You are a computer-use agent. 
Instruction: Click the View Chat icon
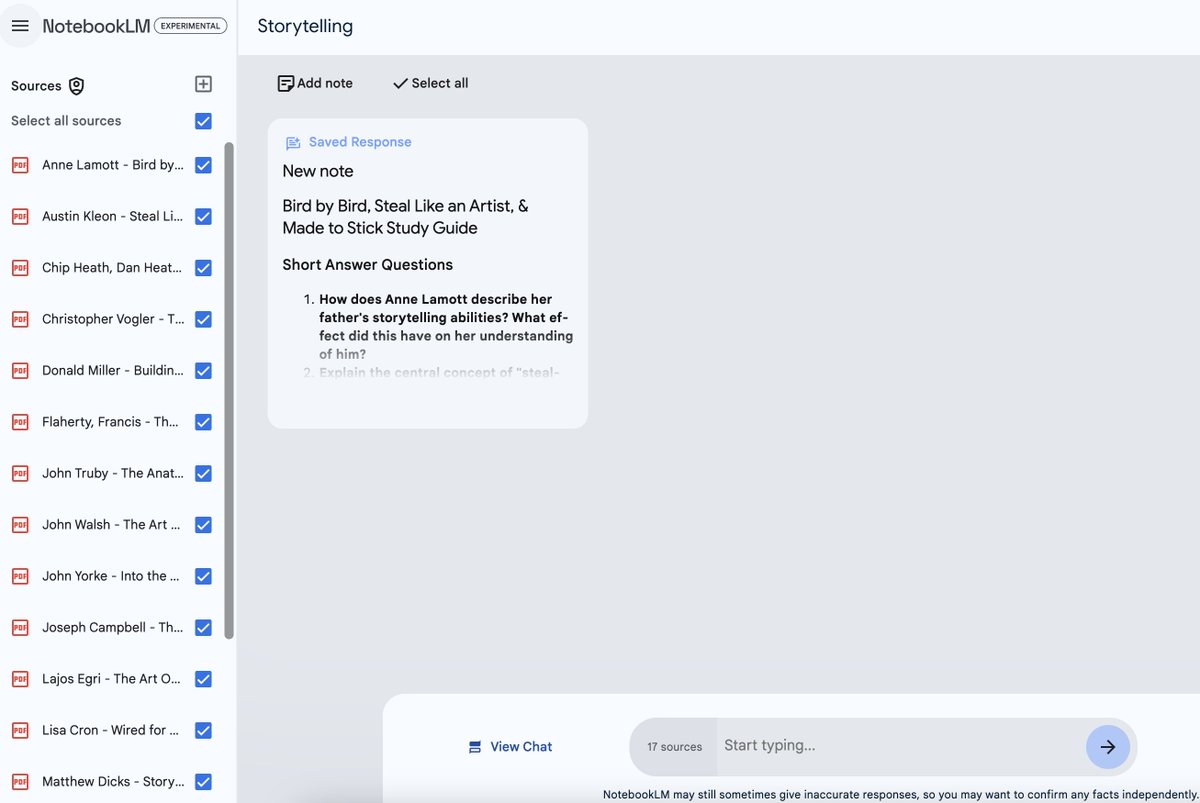click(475, 747)
